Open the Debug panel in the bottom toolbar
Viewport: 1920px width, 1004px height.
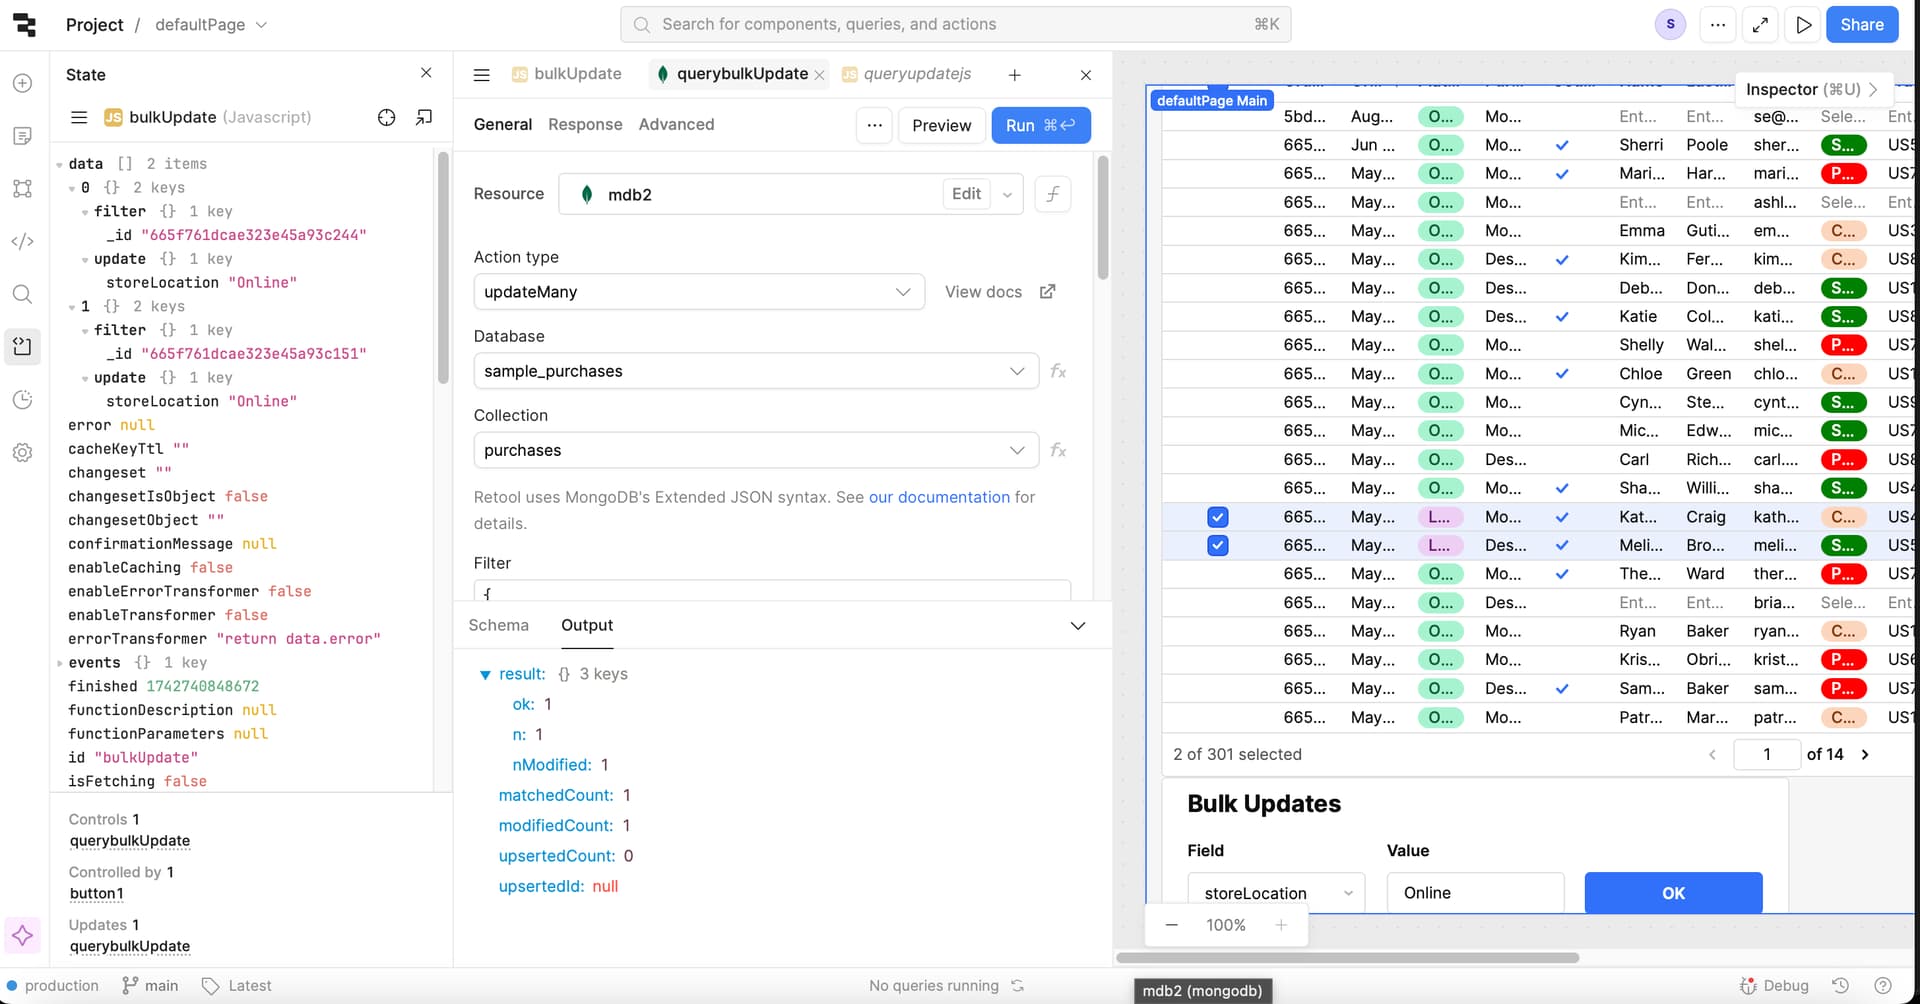[1775, 985]
